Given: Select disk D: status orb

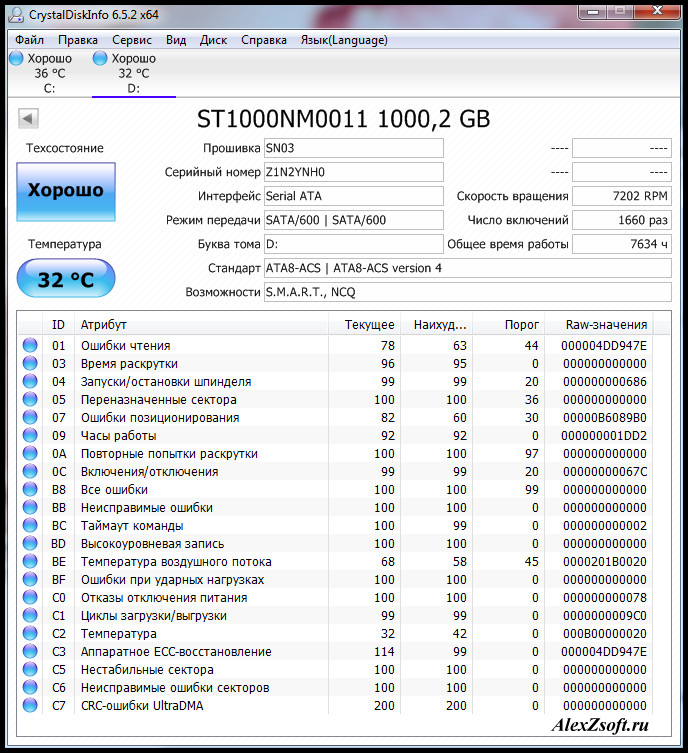Looking at the screenshot, I should pos(100,58).
